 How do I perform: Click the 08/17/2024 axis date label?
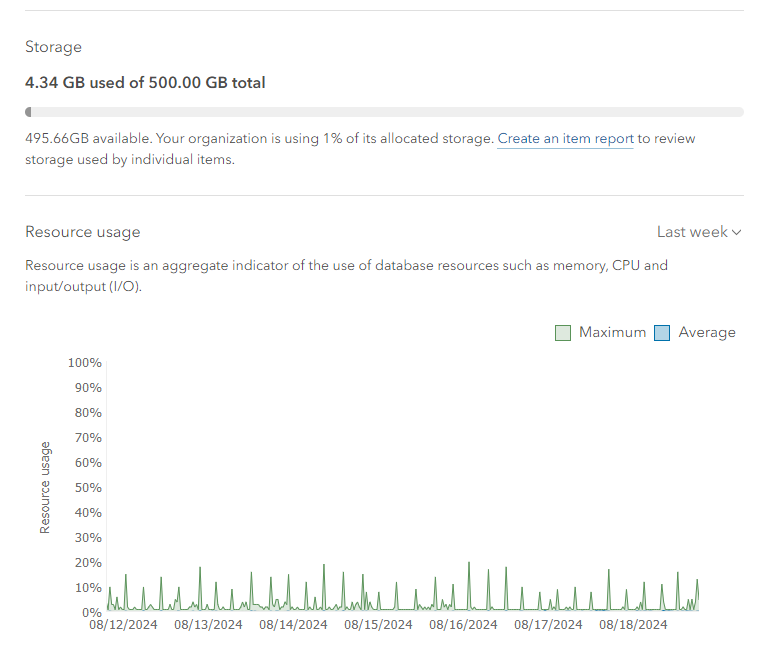[548, 625]
